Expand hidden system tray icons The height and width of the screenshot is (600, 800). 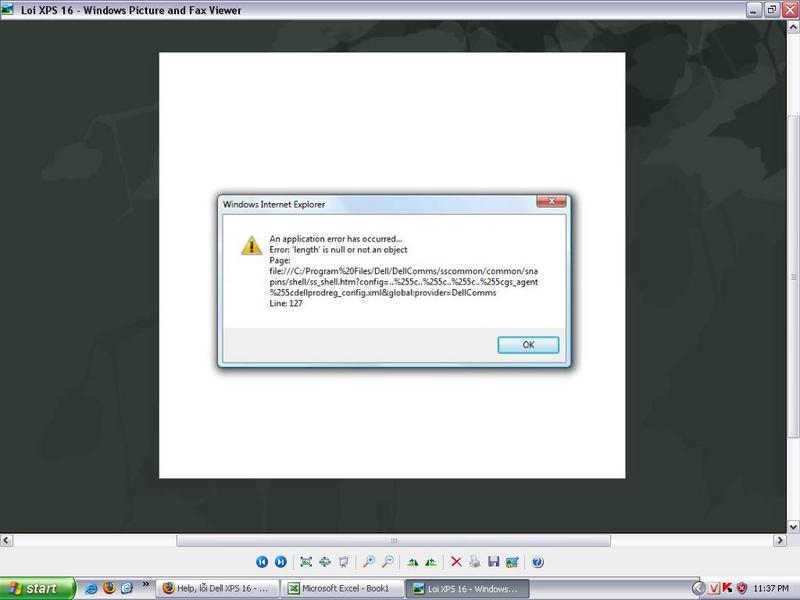pos(697,588)
